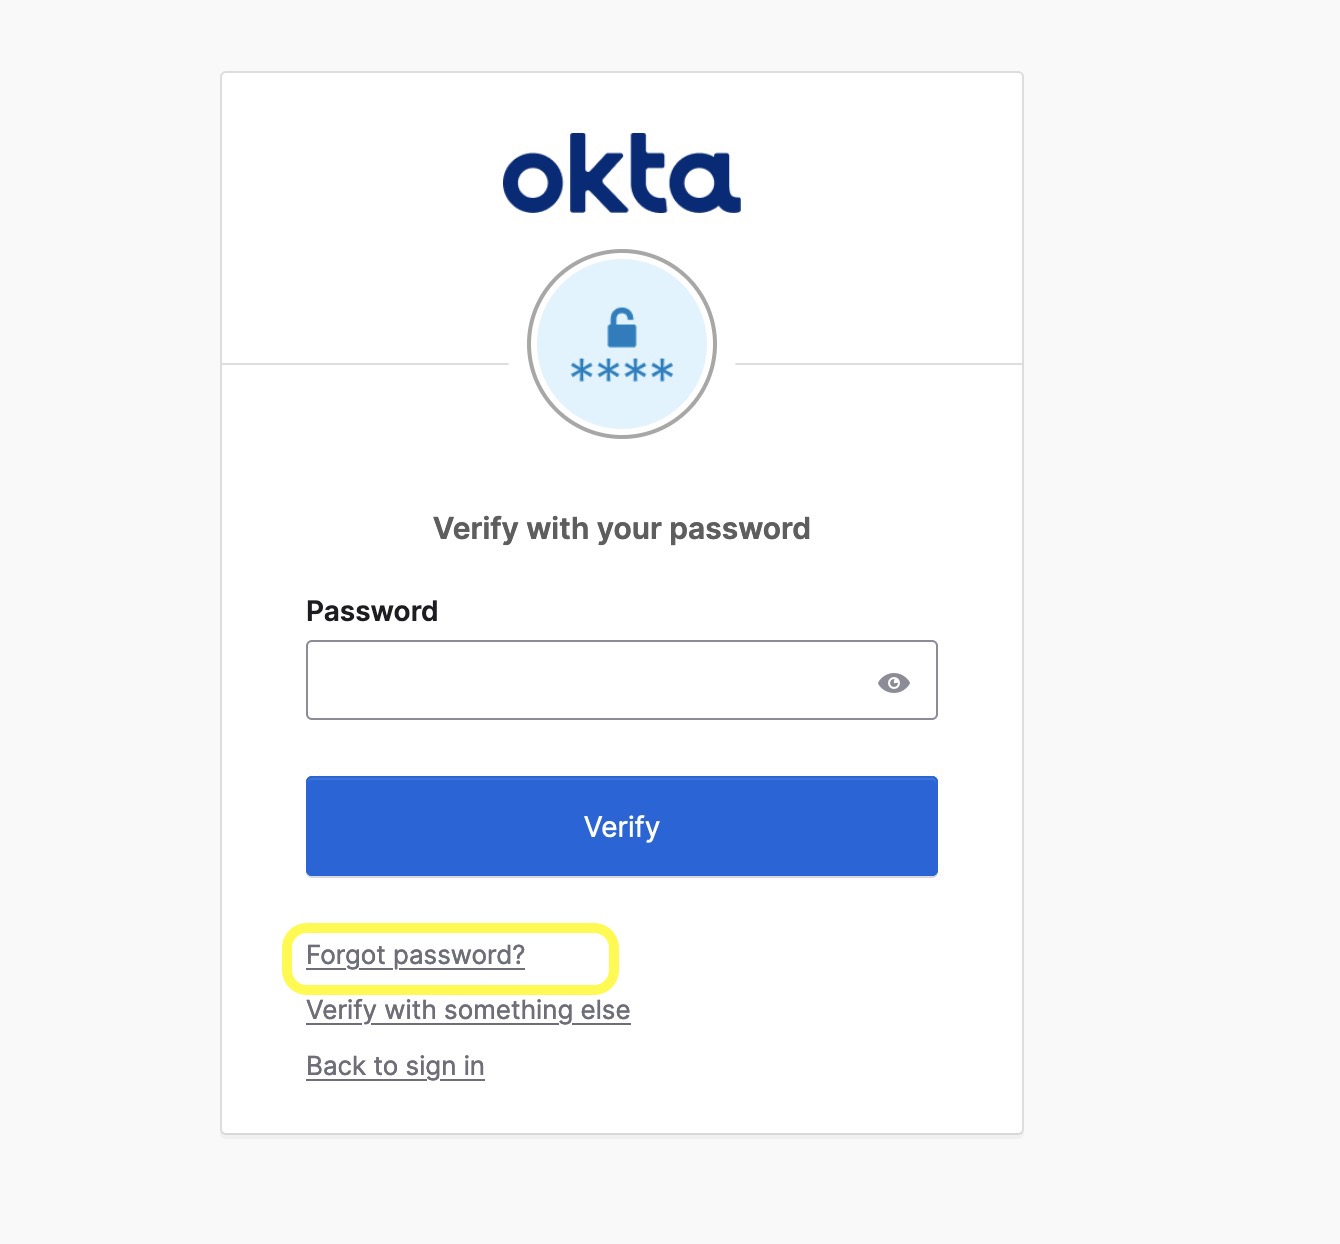Click the word "Verify" on the blue button

pyautogui.click(x=622, y=827)
